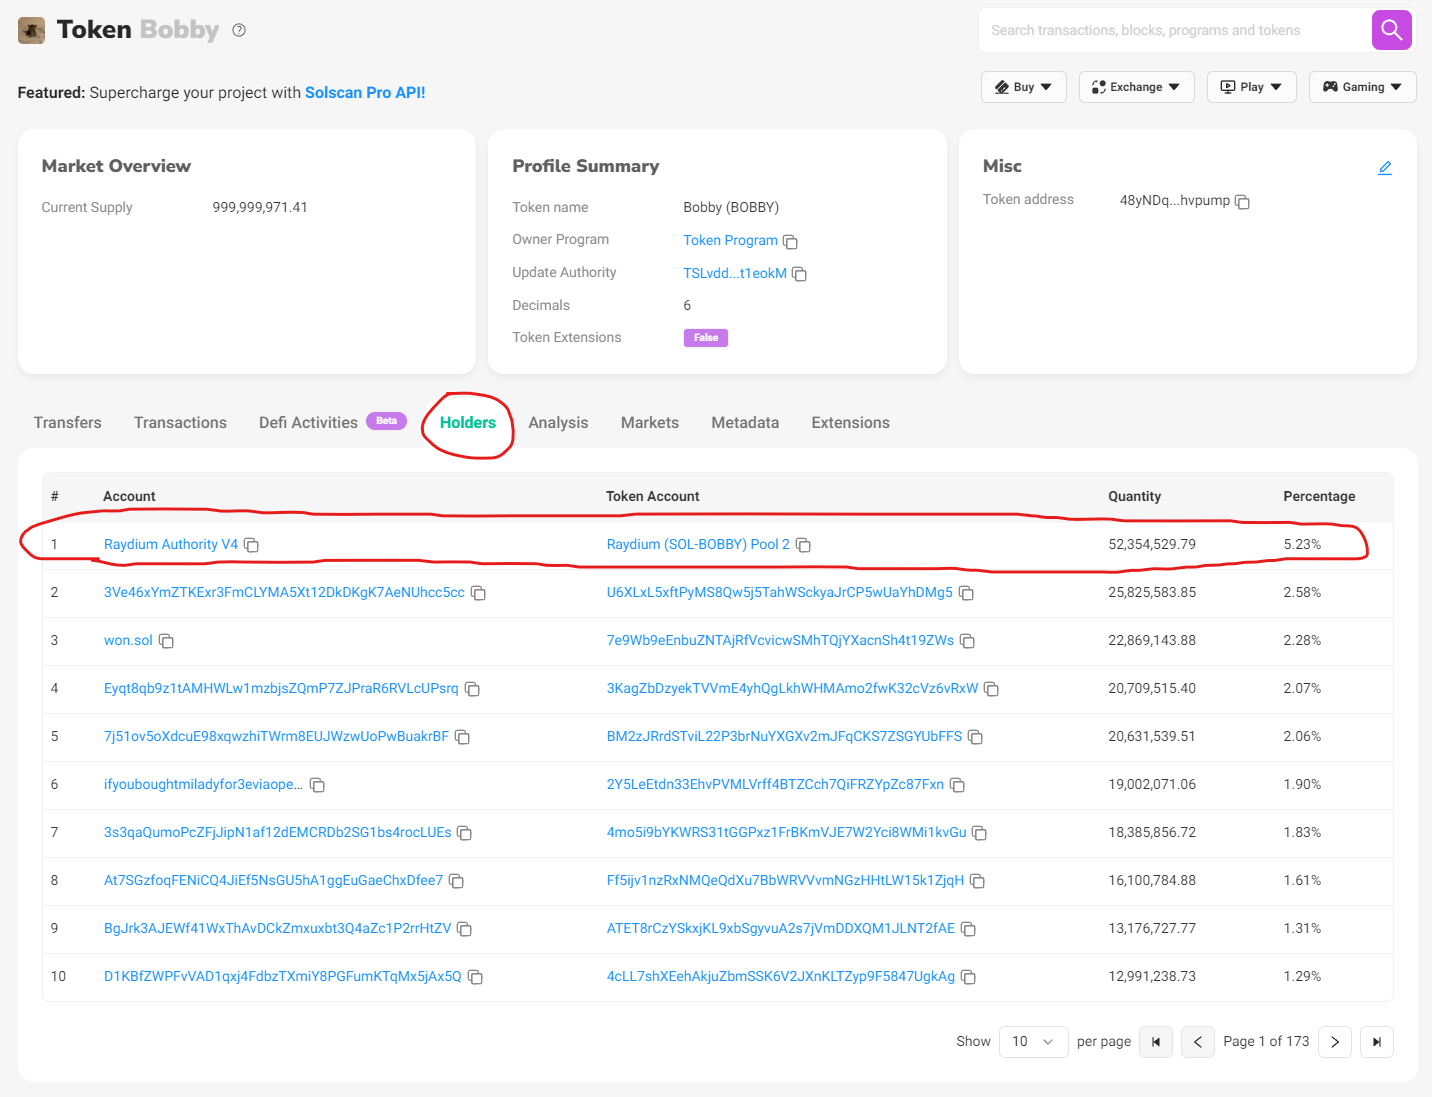Image resolution: width=1432 pixels, height=1097 pixels.
Task: Click the Bobby token avatar image
Action: 31,30
